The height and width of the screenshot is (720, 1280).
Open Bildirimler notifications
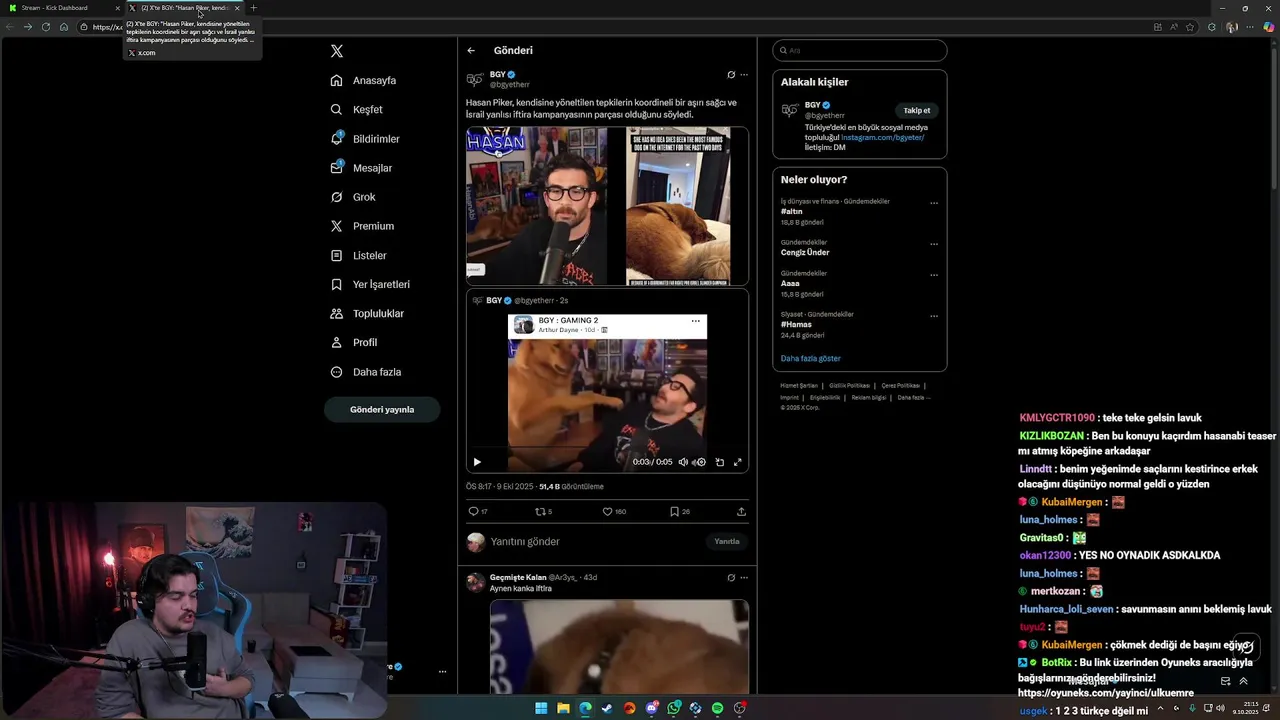pos(365,139)
